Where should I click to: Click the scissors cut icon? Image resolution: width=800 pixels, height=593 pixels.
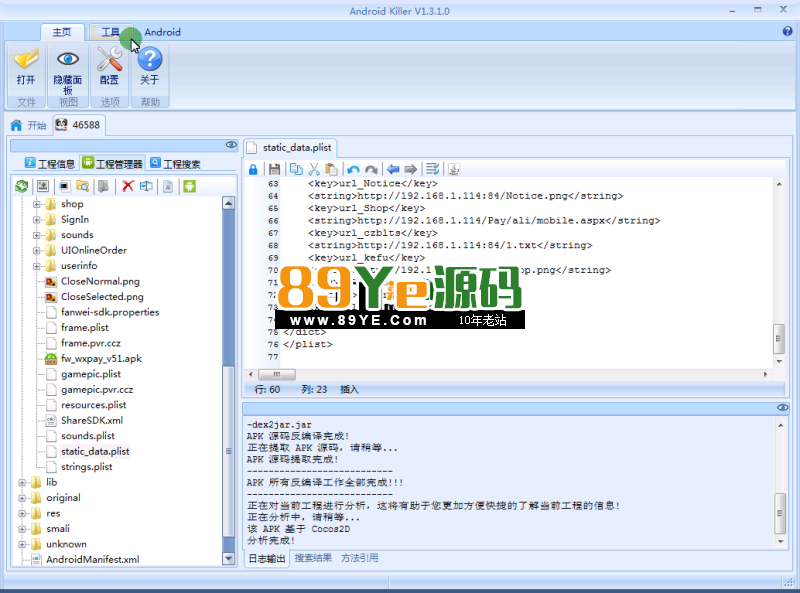point(314,169)
